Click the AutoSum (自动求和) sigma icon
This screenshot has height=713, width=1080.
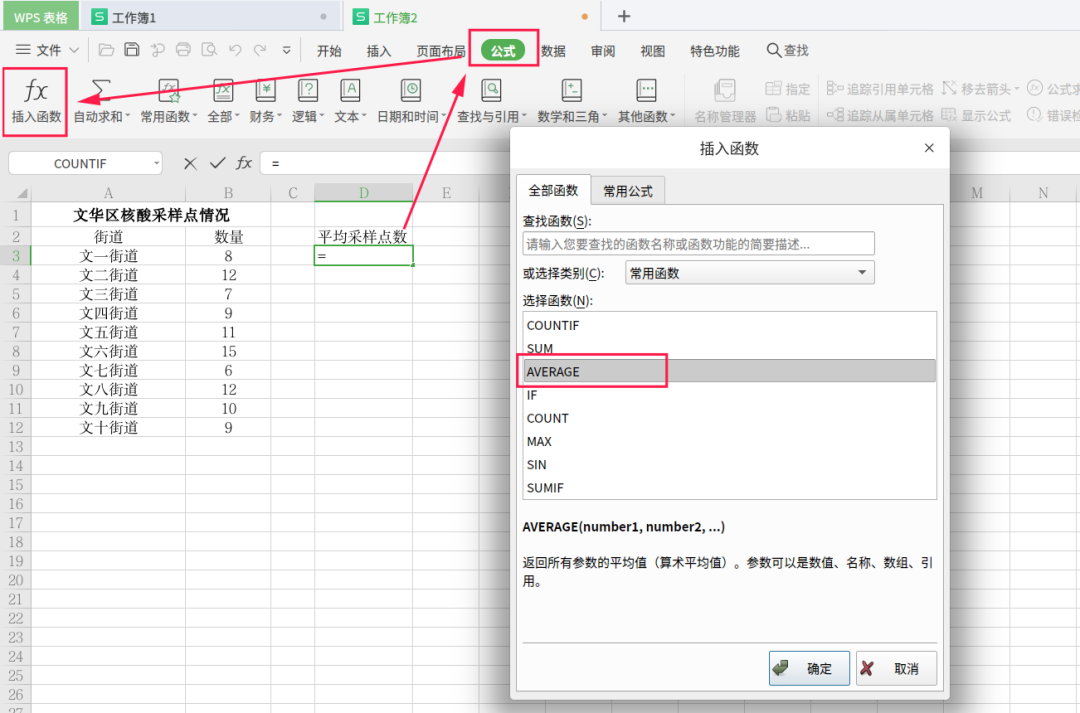101,90
